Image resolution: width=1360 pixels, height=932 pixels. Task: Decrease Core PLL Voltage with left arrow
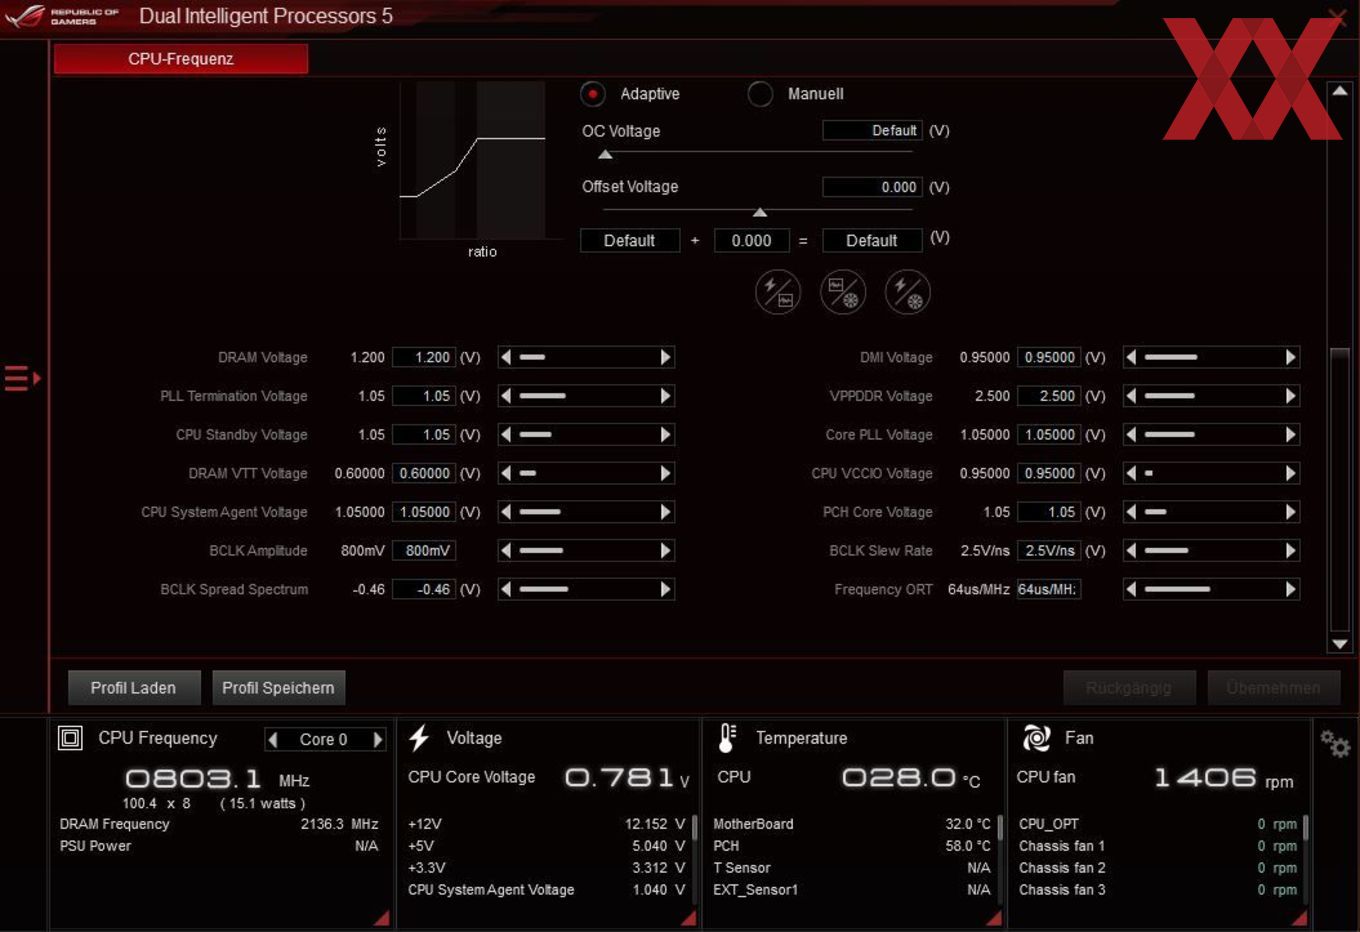point(1131,434)
